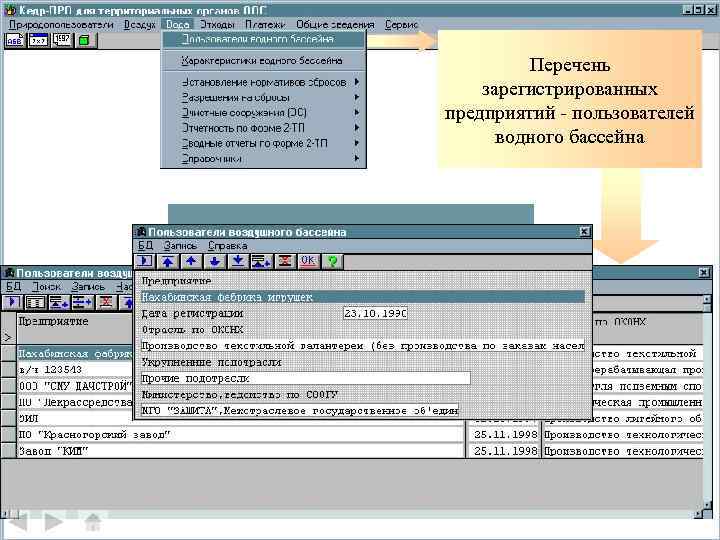720x540 pixels.
Task: Click the Нахабинская фабрика игрушек field in dialog
Action: pos(363,298)
